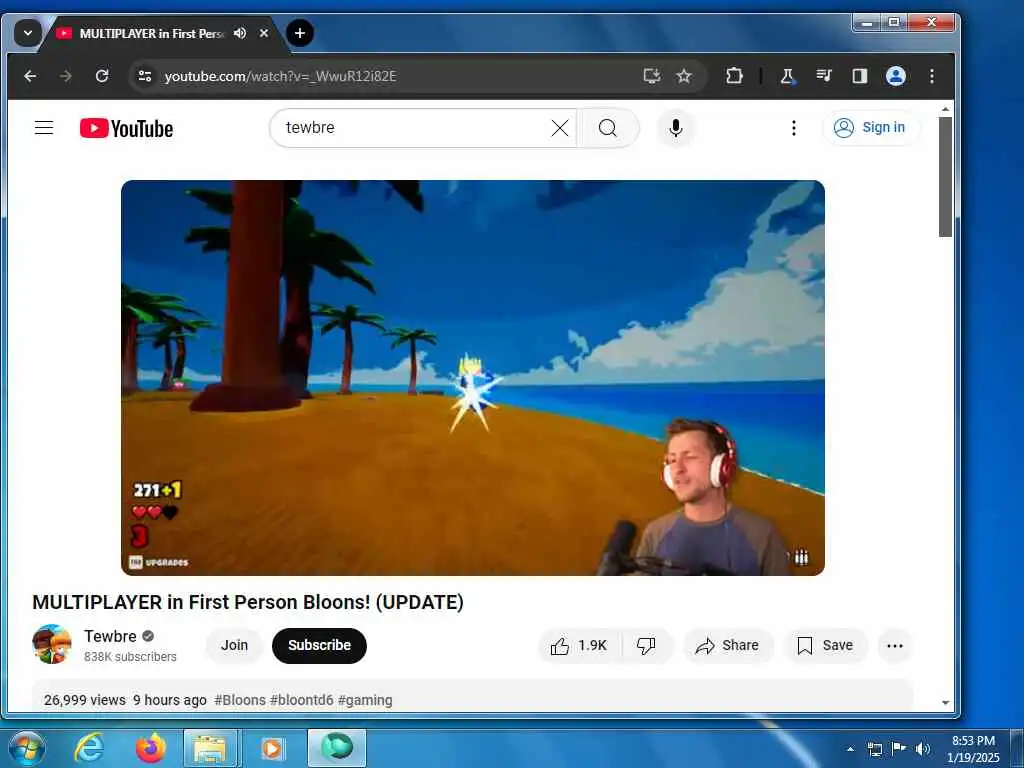Click the #Bloons hashtag

pyautogui.click(x=240, y=700)
